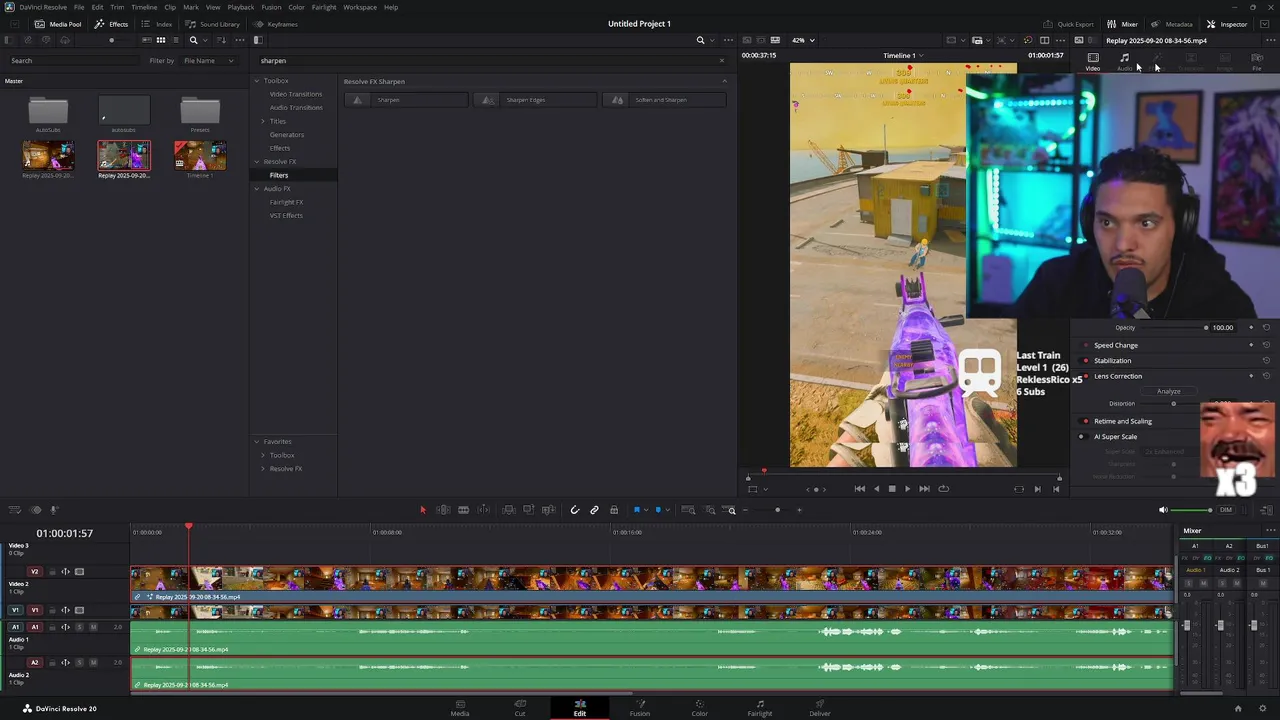This screenshot has height=720, width=1280.
Task: Open the viewer zoom 42% dropdown
Action: coord(803,40)
